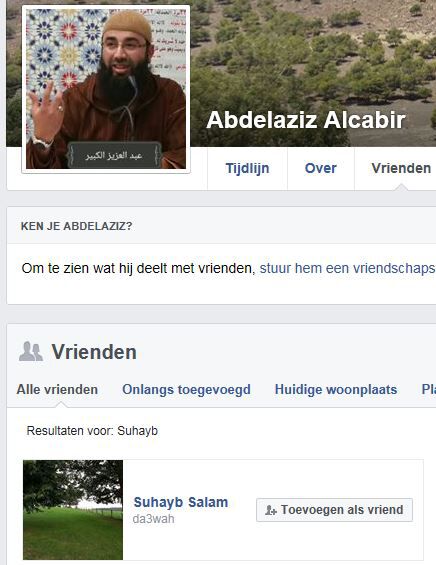Image resolution: width=436 pixels, height=565 pixels.
Task: Open Abdelaziz Alcabir's profile picture
Action: 106,89
